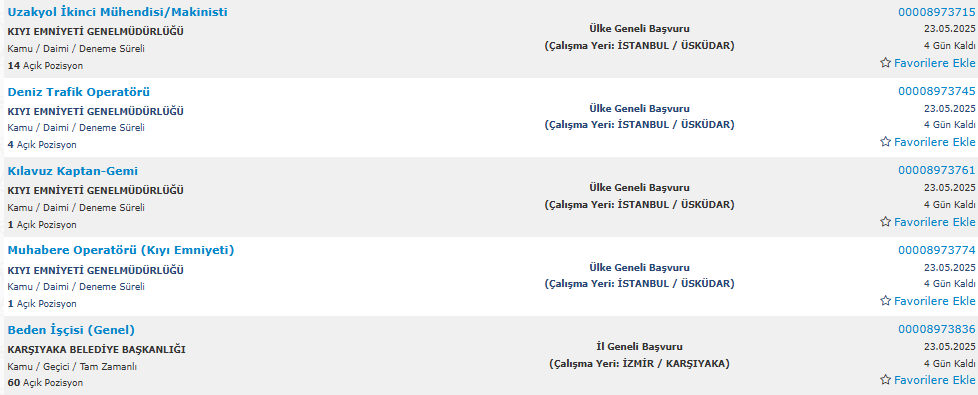978x395 pixels.
Task: Open the Kılavuz Kaptan-Gemi job listing
Action: click(x=72, y=171)
